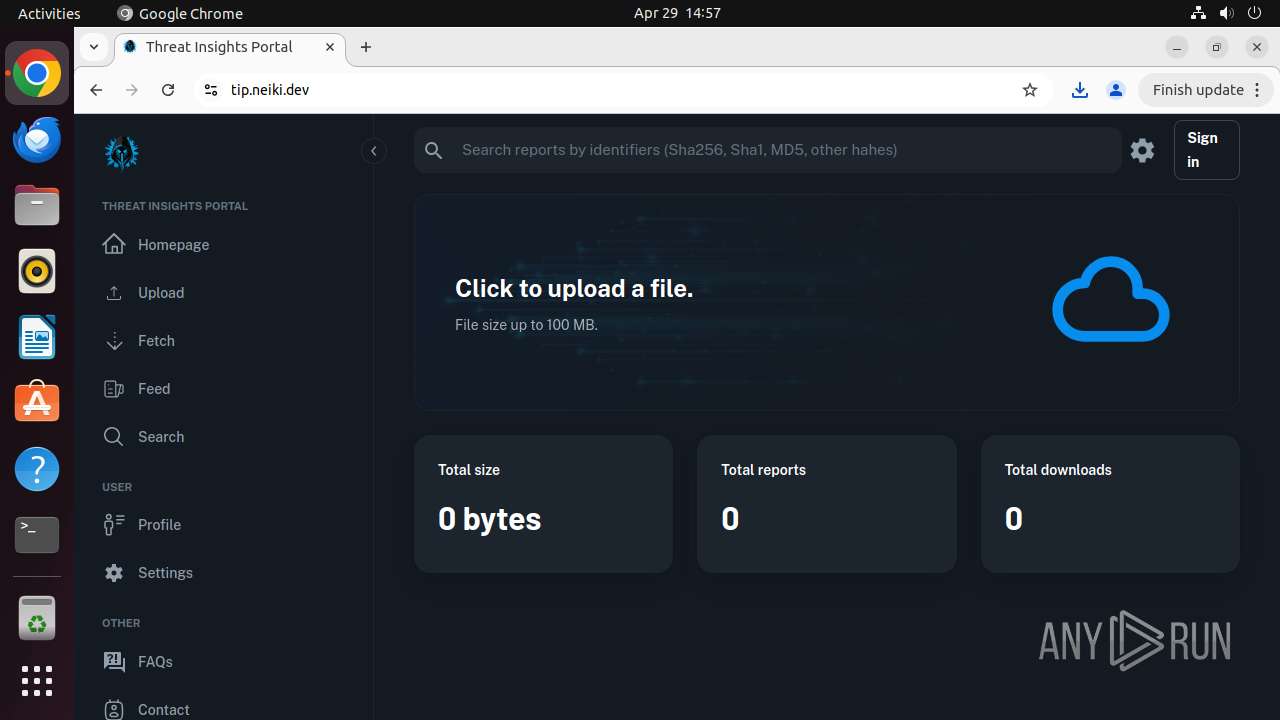Reload the page with the refresh icon
Screen dimensions: 1280x720
pos(168,90)
